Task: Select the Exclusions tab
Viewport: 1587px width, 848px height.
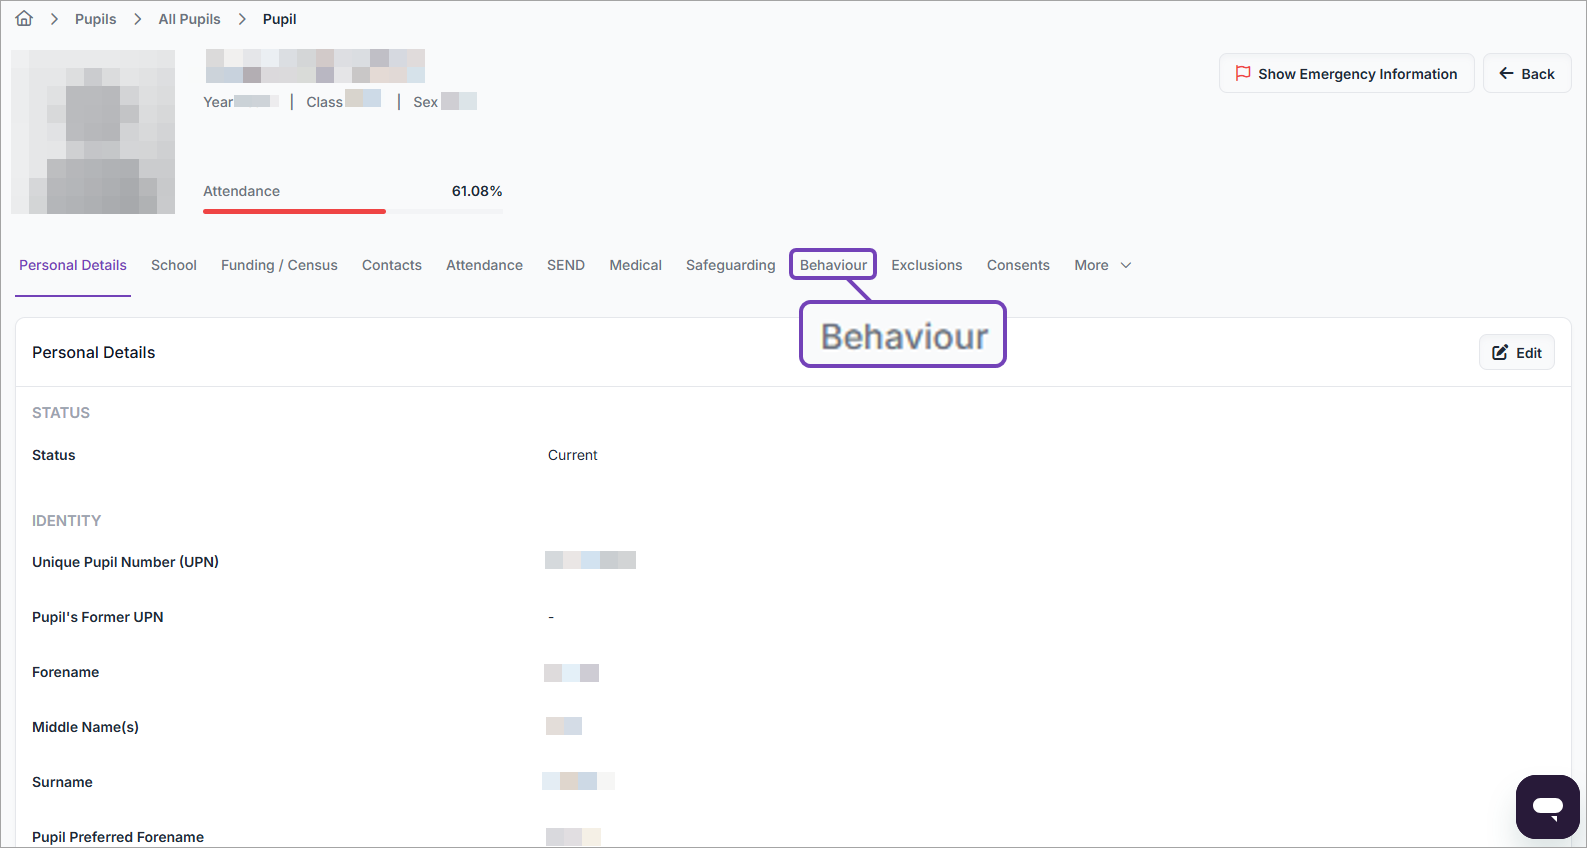Action: (x=926, y=265)
